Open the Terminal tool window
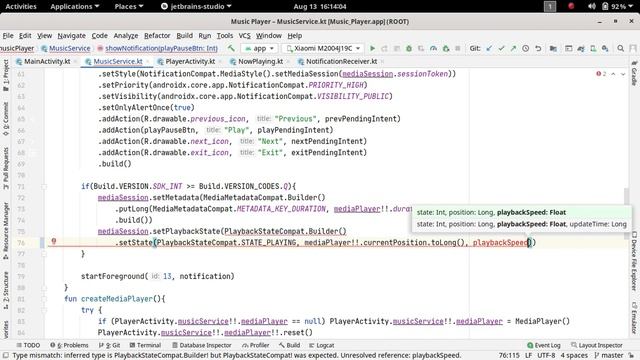 coord(145,345)
